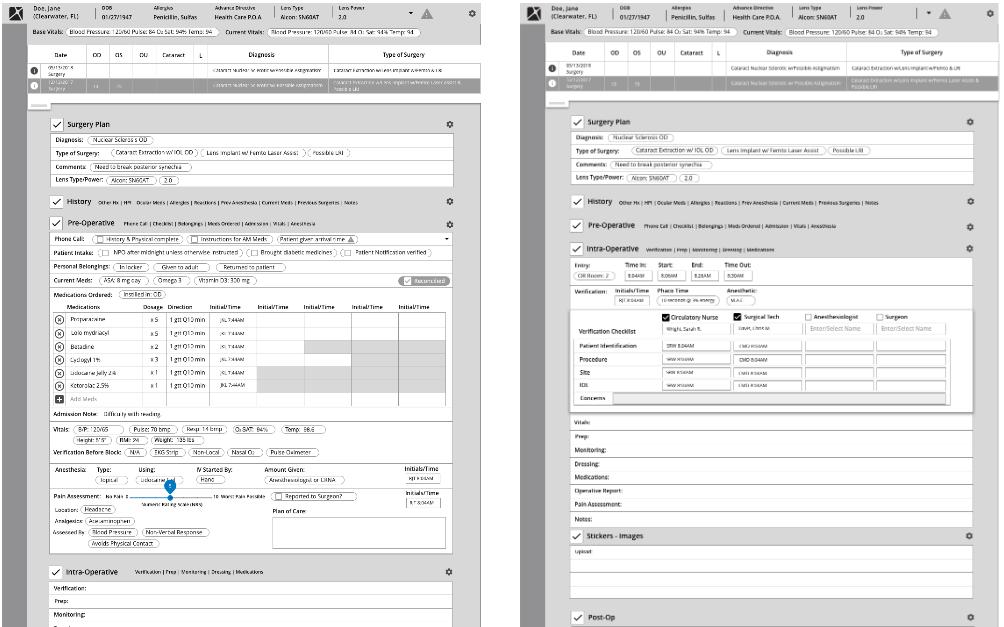Jump to Anesthesia in left Pre-Operative nav
Image resolution: width=1004 pixels, height=627 pixels.
coord(303,224)
